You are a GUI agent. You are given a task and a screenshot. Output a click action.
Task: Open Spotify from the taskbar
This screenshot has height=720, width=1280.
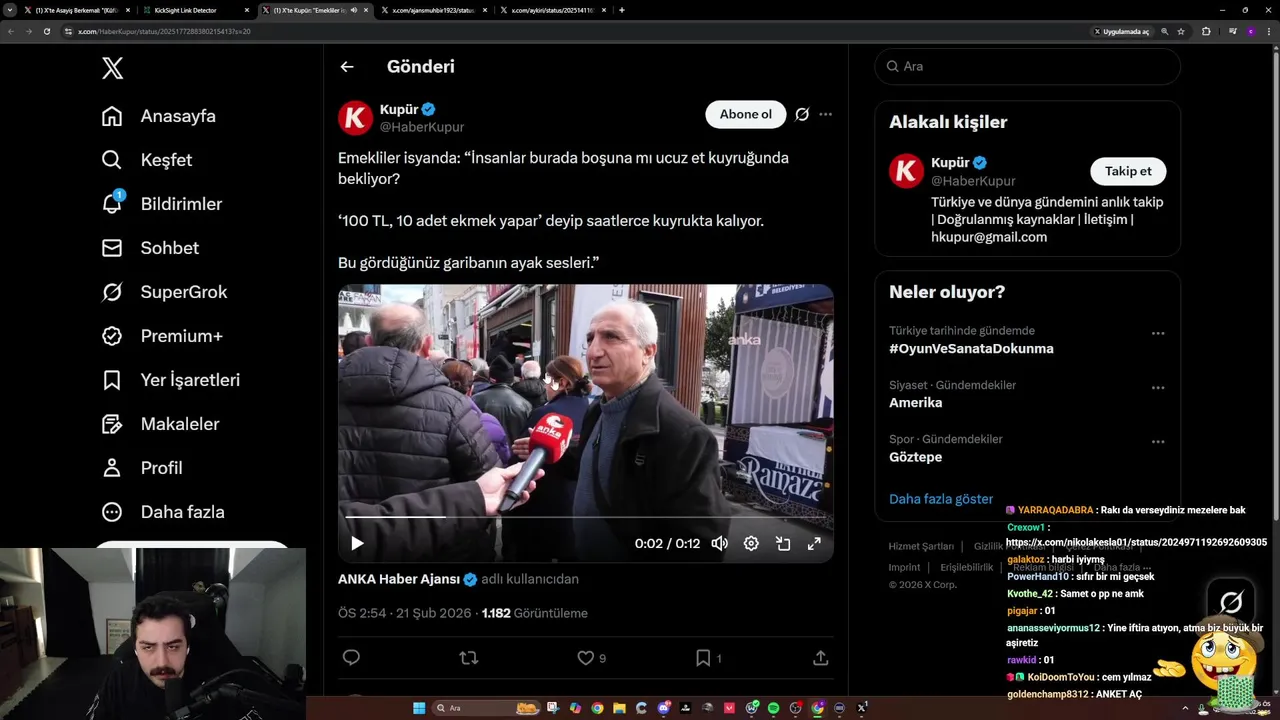point(774,708)
